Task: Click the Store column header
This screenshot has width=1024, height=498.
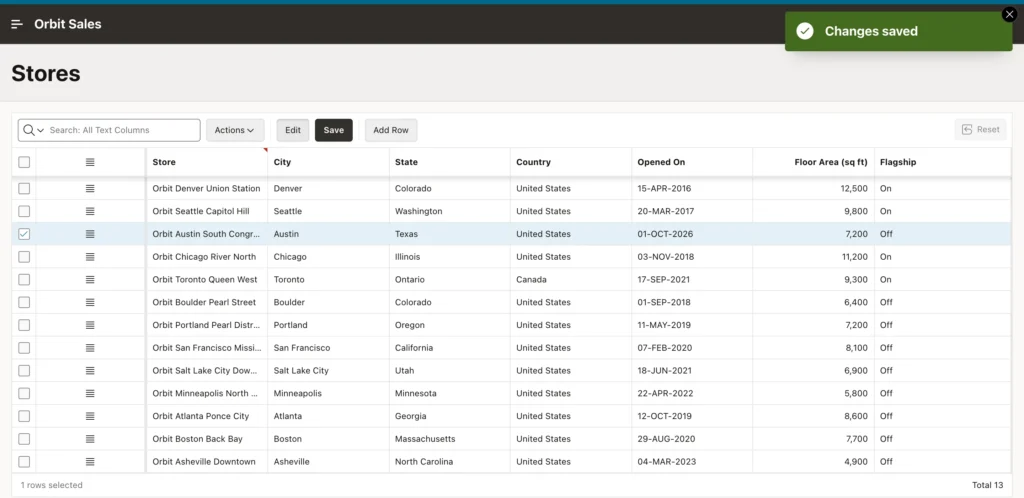Action: pyautogui.click(x=207, y=162)
